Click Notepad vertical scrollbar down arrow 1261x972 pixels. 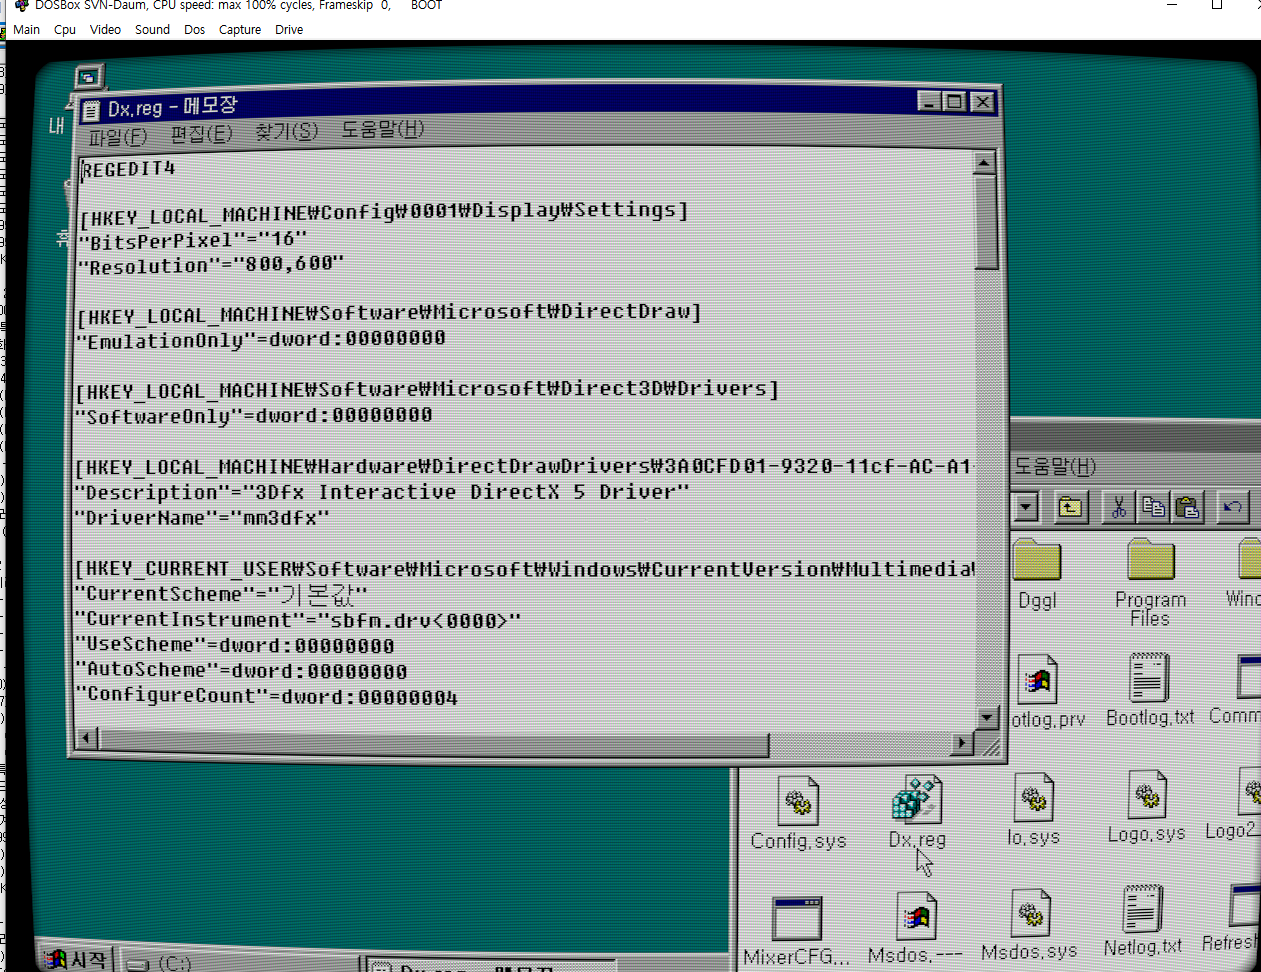click(987, 717)
